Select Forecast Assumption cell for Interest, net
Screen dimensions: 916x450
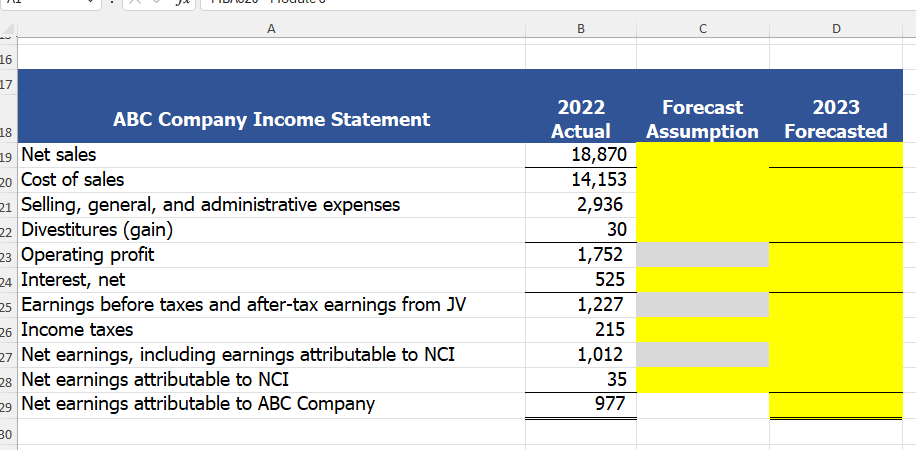pyautogui.click(x=703, y=281)
